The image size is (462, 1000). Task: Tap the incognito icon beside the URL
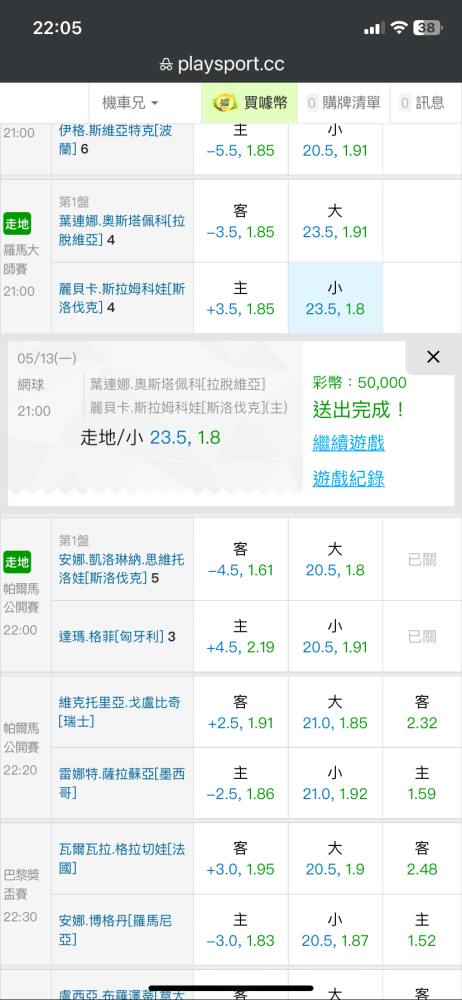point(166,64)
